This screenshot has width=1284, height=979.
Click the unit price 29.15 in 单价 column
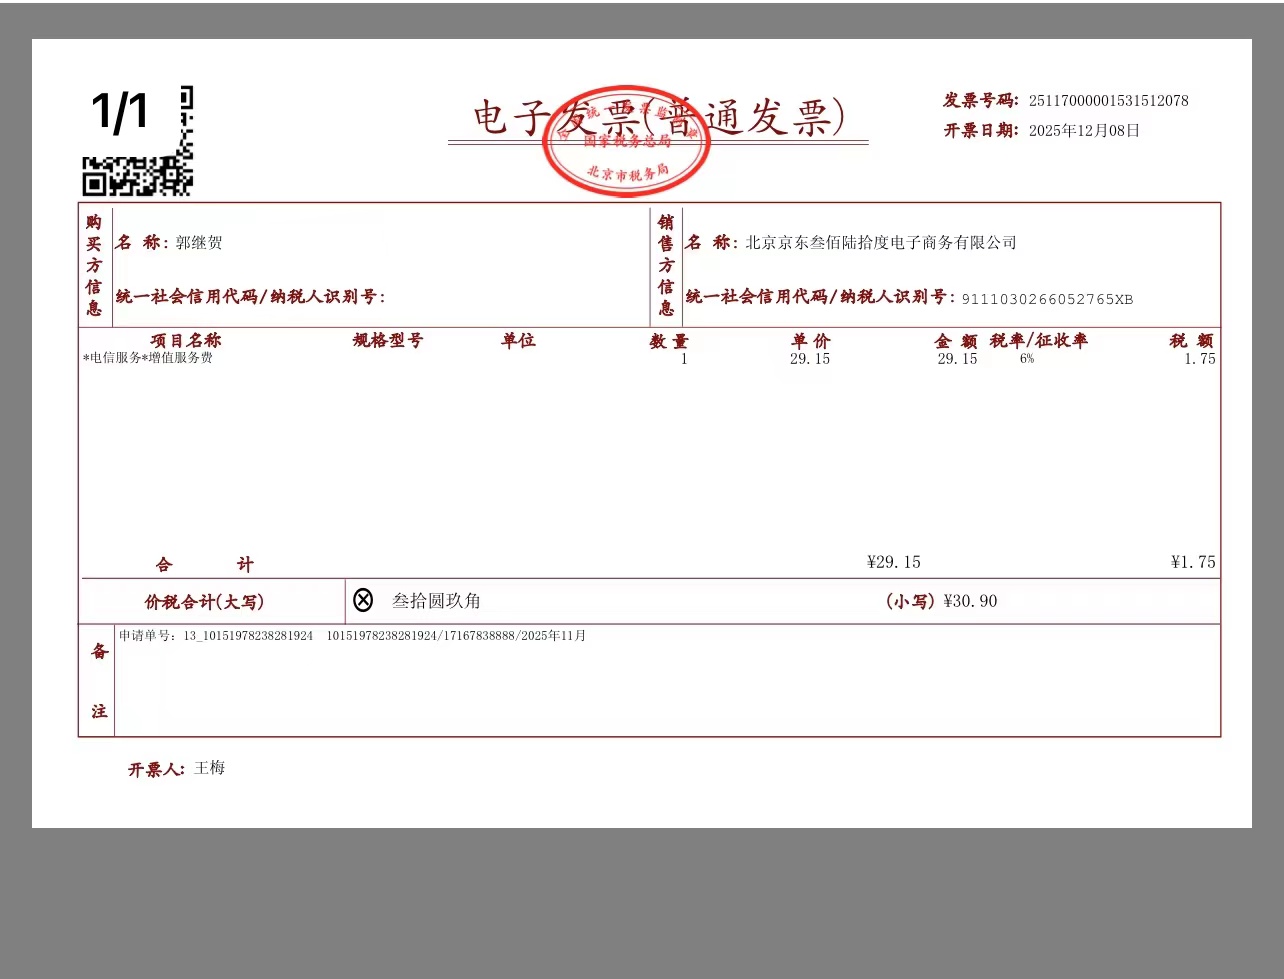tap(809, 359)
